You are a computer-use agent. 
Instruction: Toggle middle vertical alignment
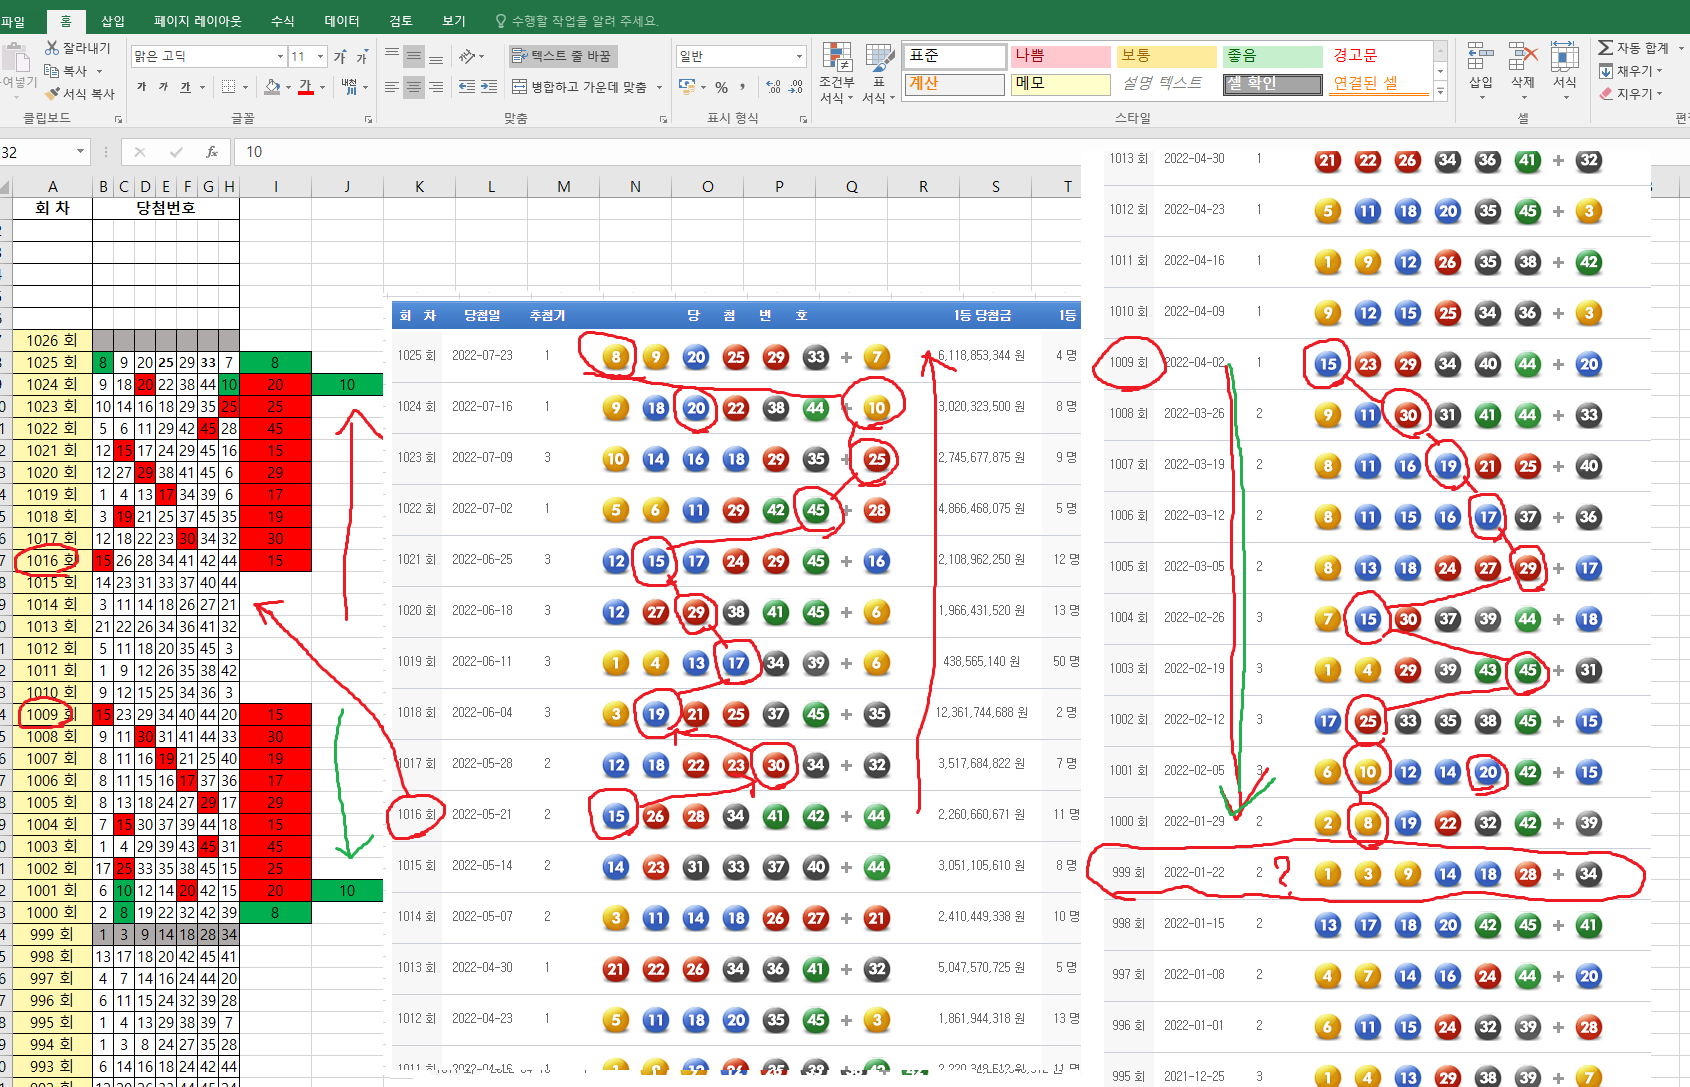coord(413,56)
